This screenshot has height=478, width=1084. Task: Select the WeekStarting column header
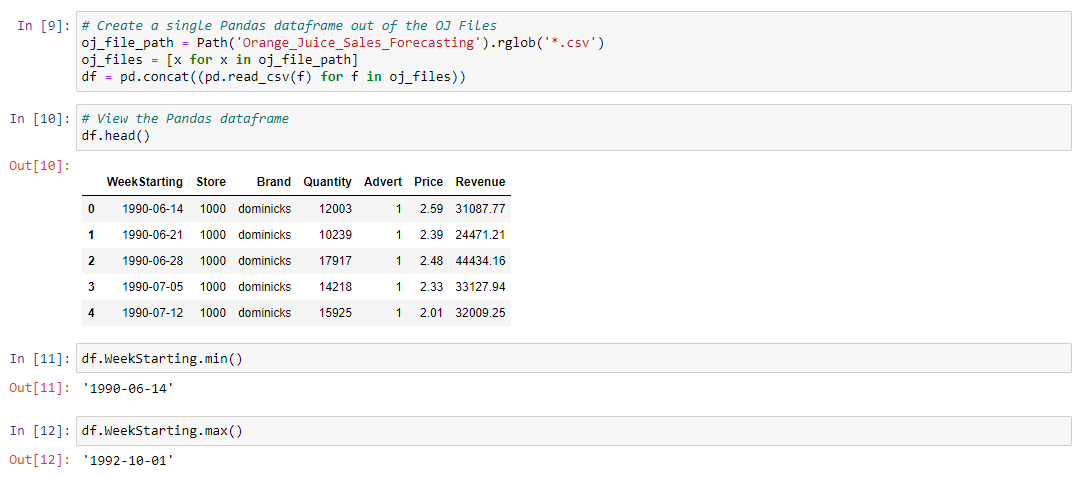tap(144, 182)
